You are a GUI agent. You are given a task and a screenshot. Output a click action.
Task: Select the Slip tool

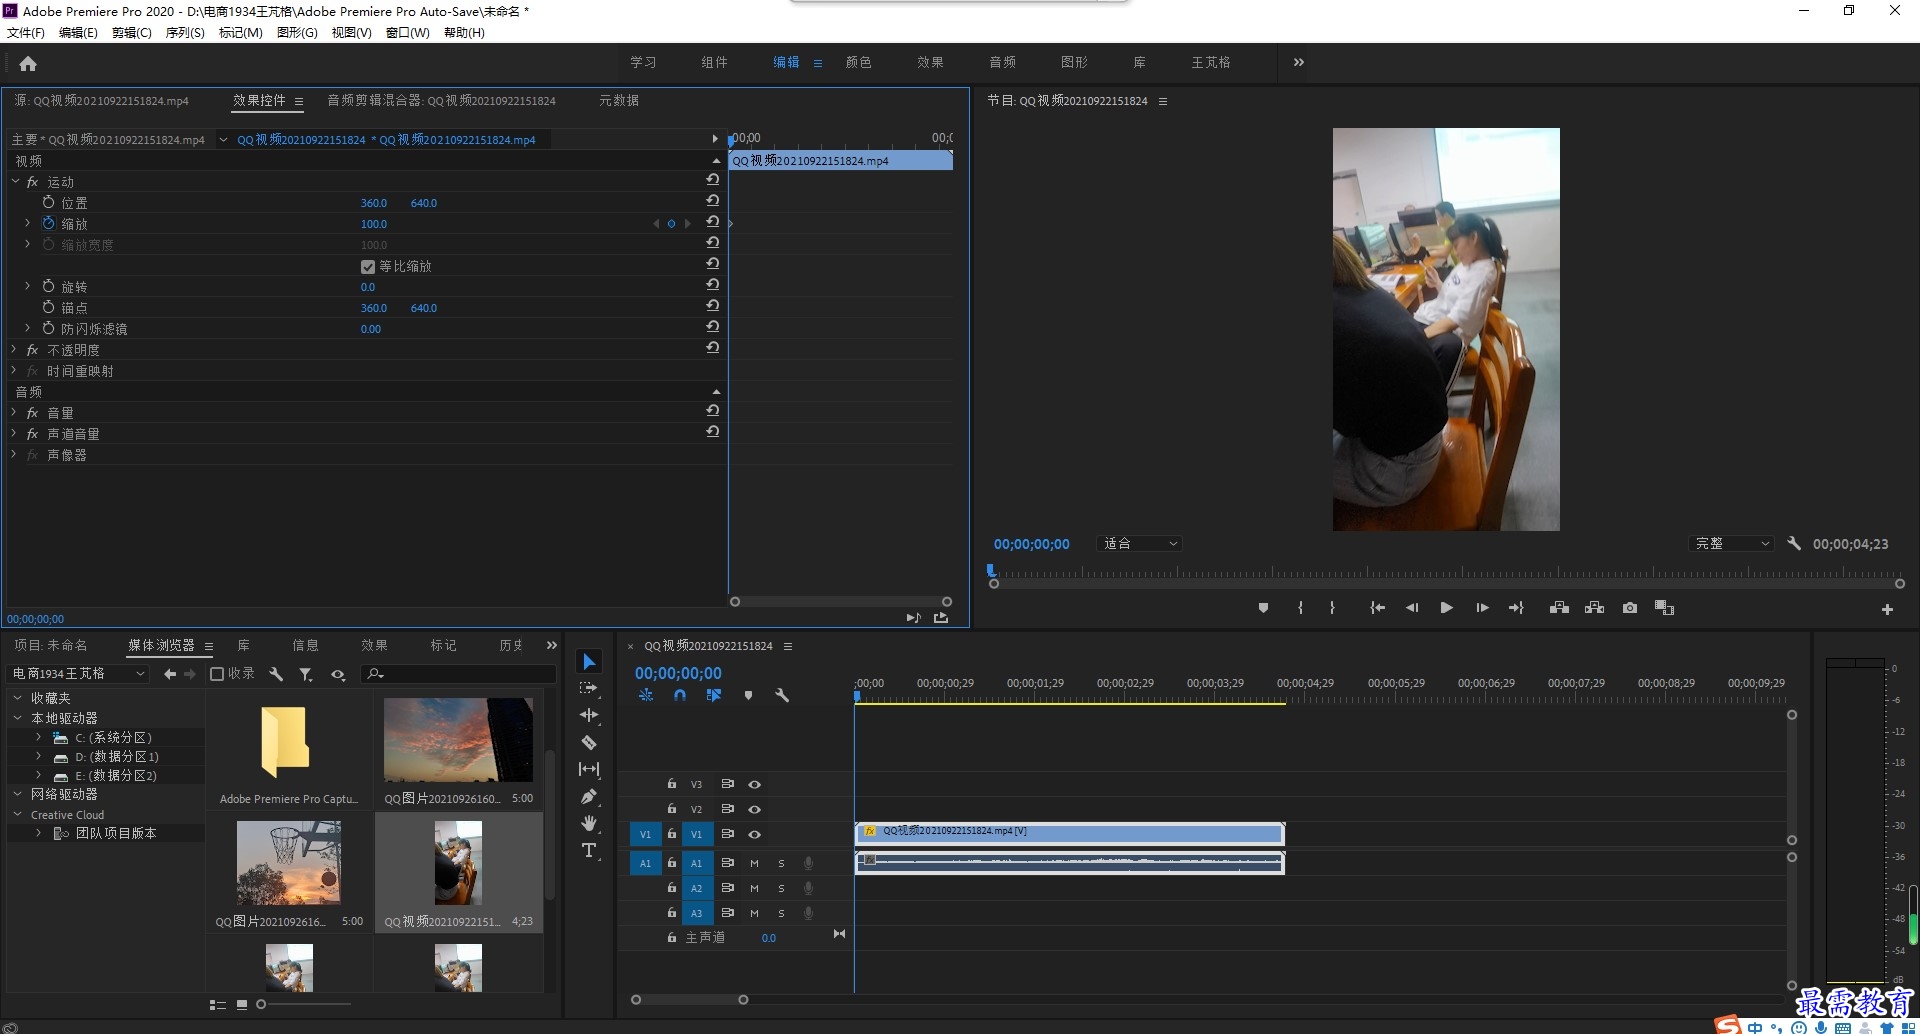589,769
